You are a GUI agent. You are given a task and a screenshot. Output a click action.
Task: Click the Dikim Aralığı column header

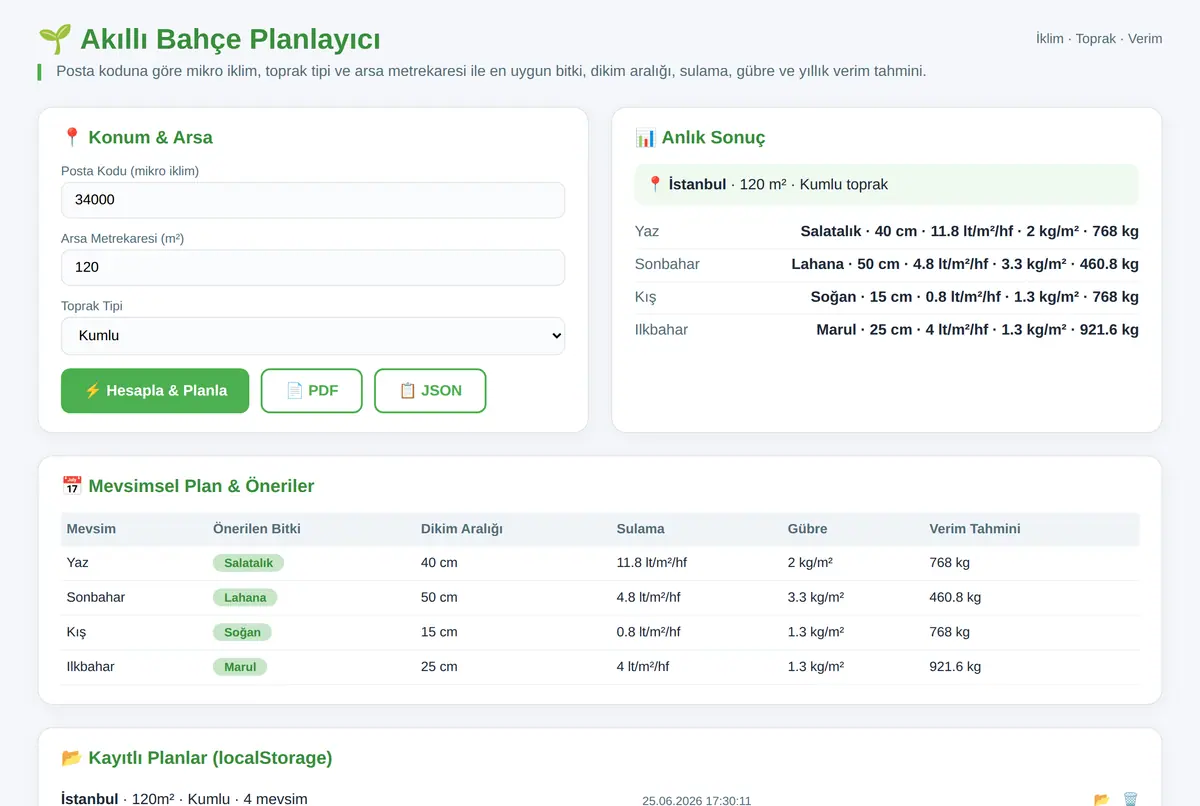pos(462,529)
